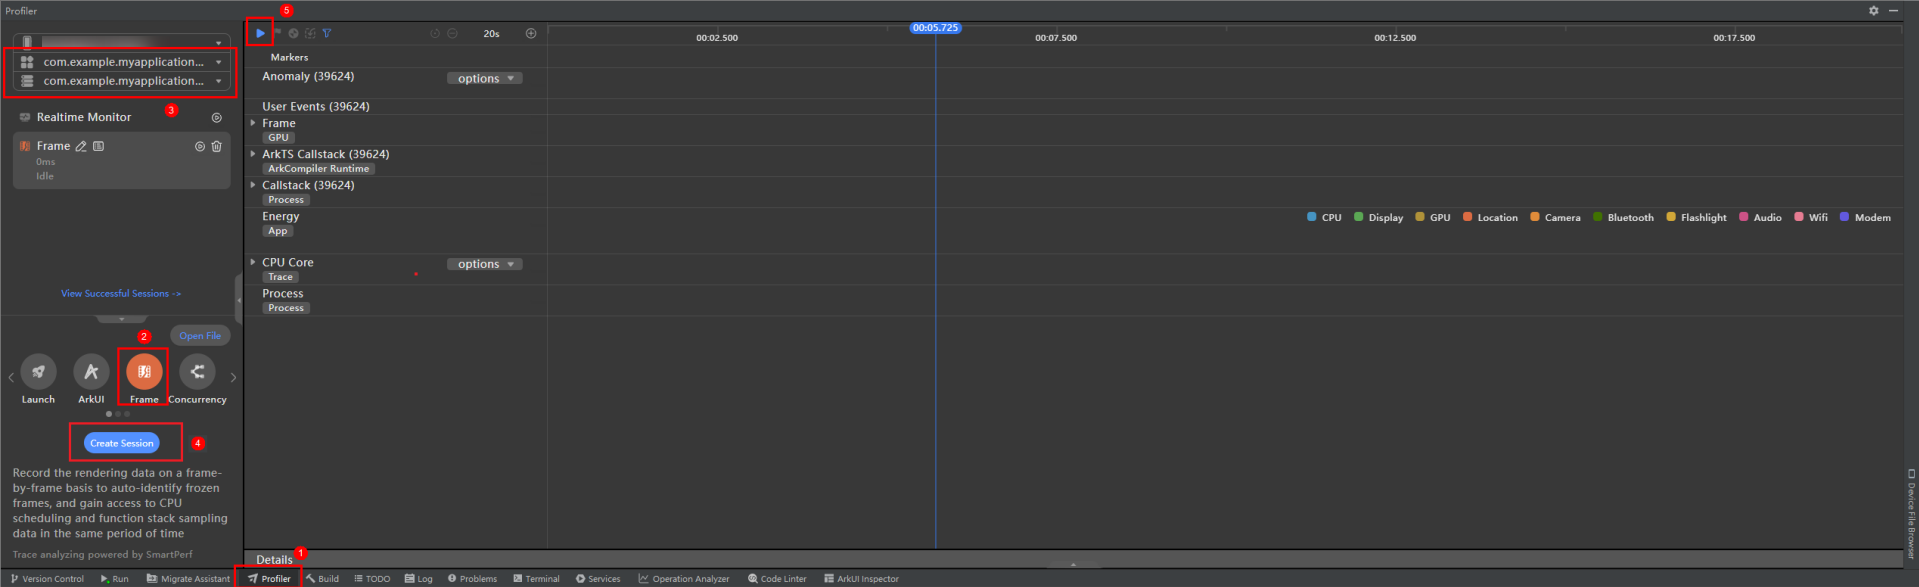Image resolution: width=1919 pixels, height=587 pixels.
Task: Select the ArkUI template icon
Action: tap(91, 372)
